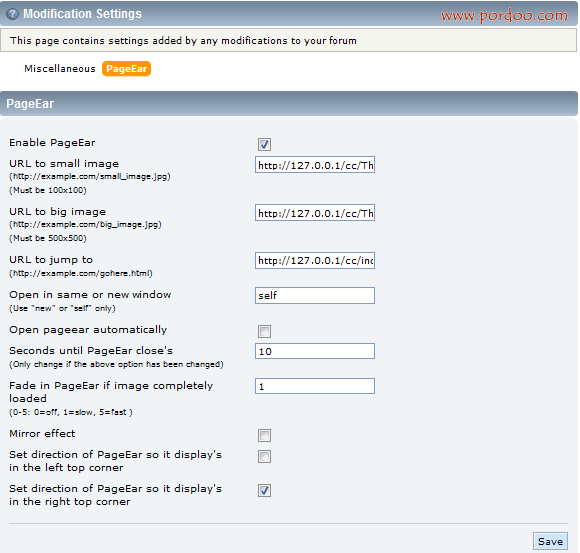Click into the URL to big image field
Screen dimensions: 580x553
[315, 213]
